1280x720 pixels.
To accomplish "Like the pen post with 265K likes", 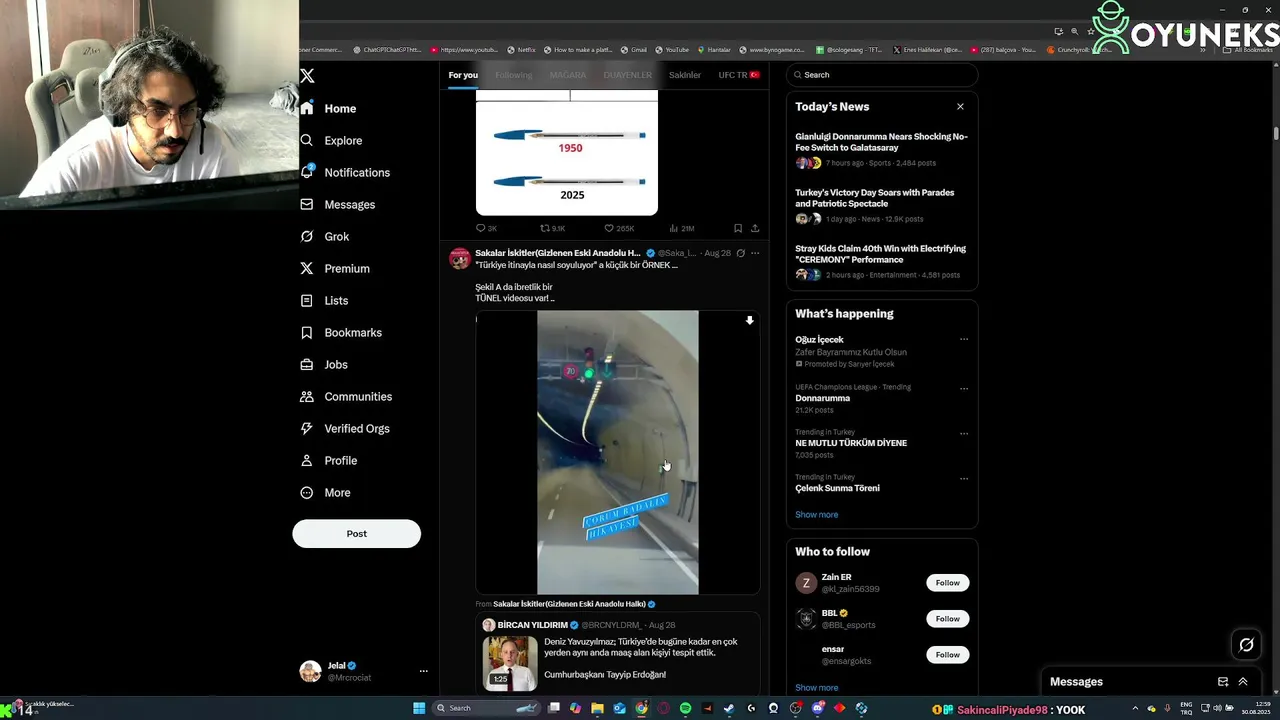I will [x=619, y=228].
